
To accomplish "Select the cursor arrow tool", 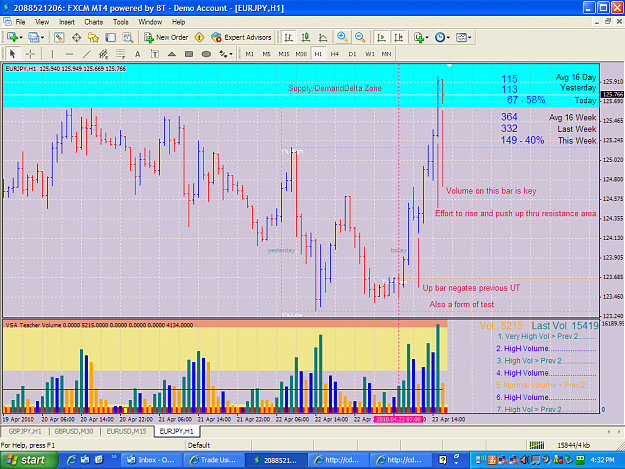I will [x=12, y=53].
